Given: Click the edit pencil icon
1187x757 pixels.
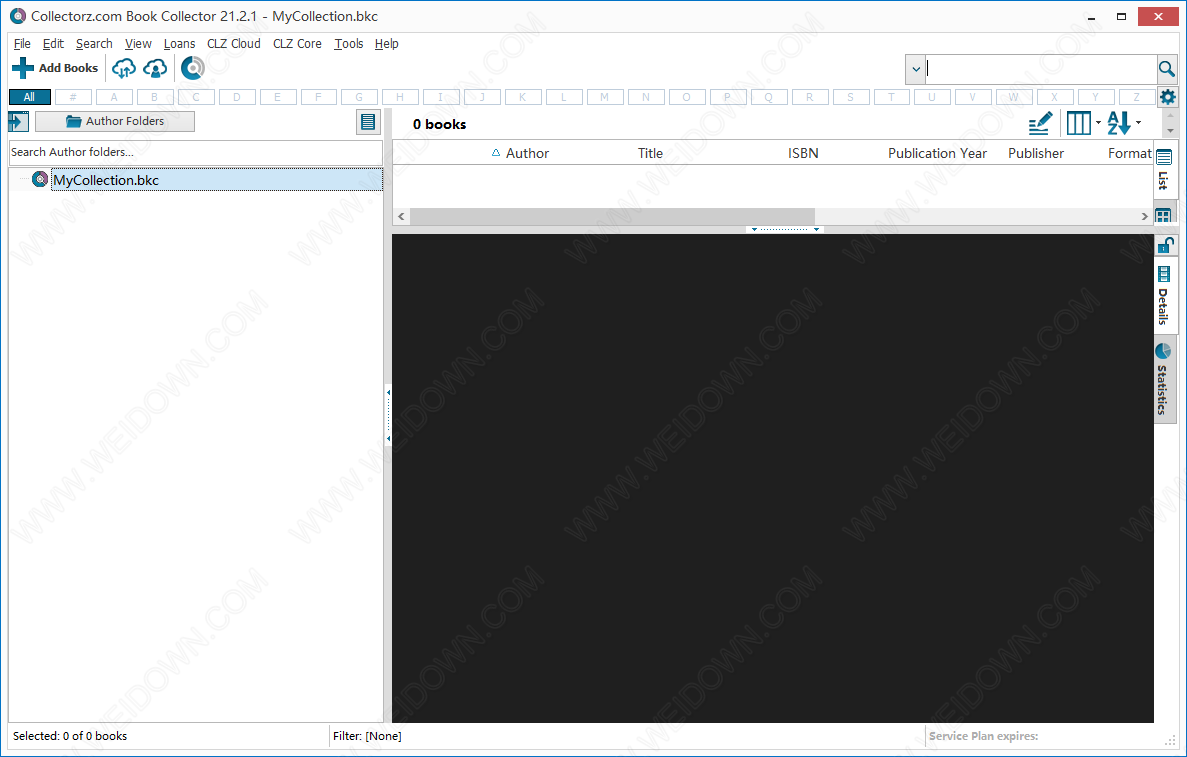Looking at the screenshot, I should [x=1040, y=124].
